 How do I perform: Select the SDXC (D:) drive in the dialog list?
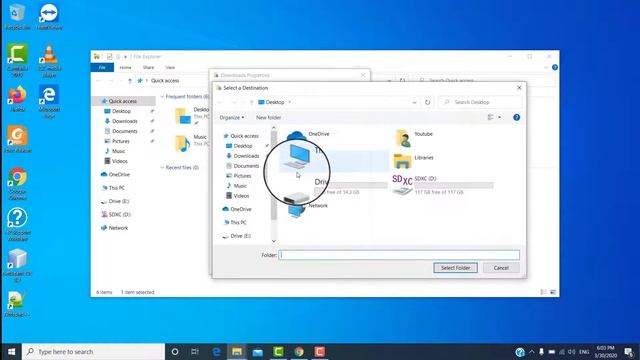point(442,185)
